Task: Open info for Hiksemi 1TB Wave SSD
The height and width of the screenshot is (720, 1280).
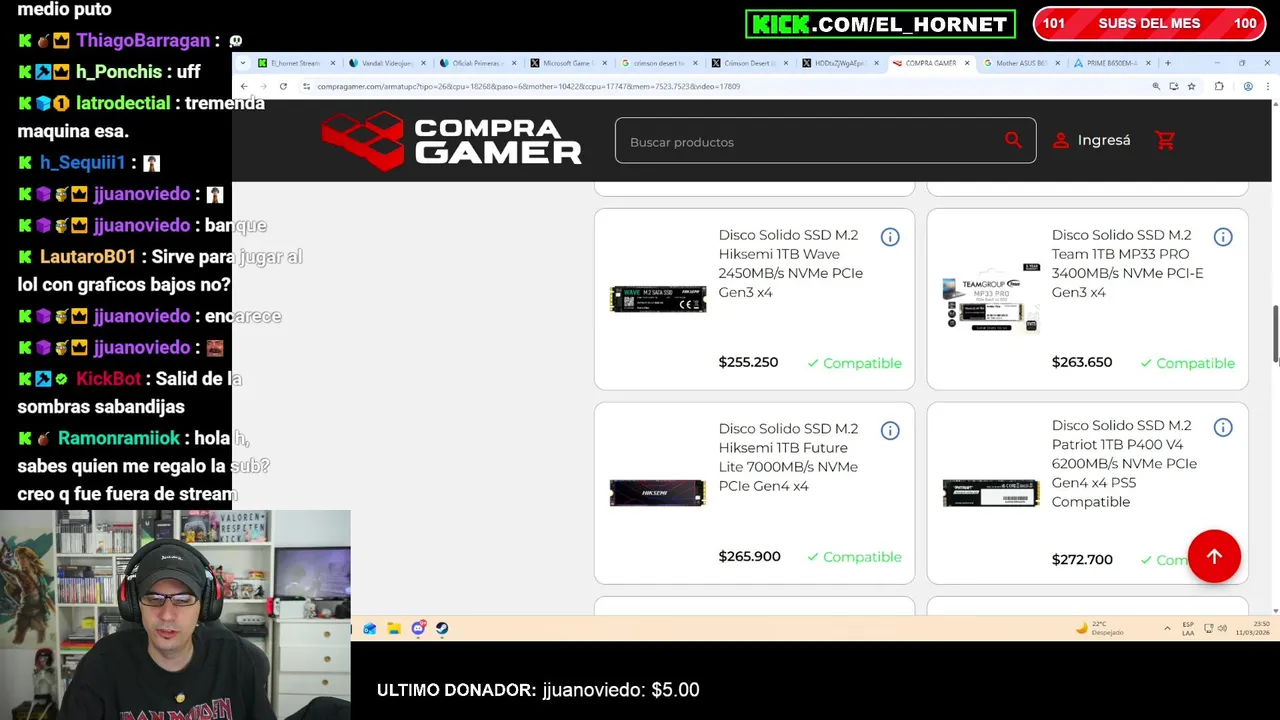Action: 890,237
